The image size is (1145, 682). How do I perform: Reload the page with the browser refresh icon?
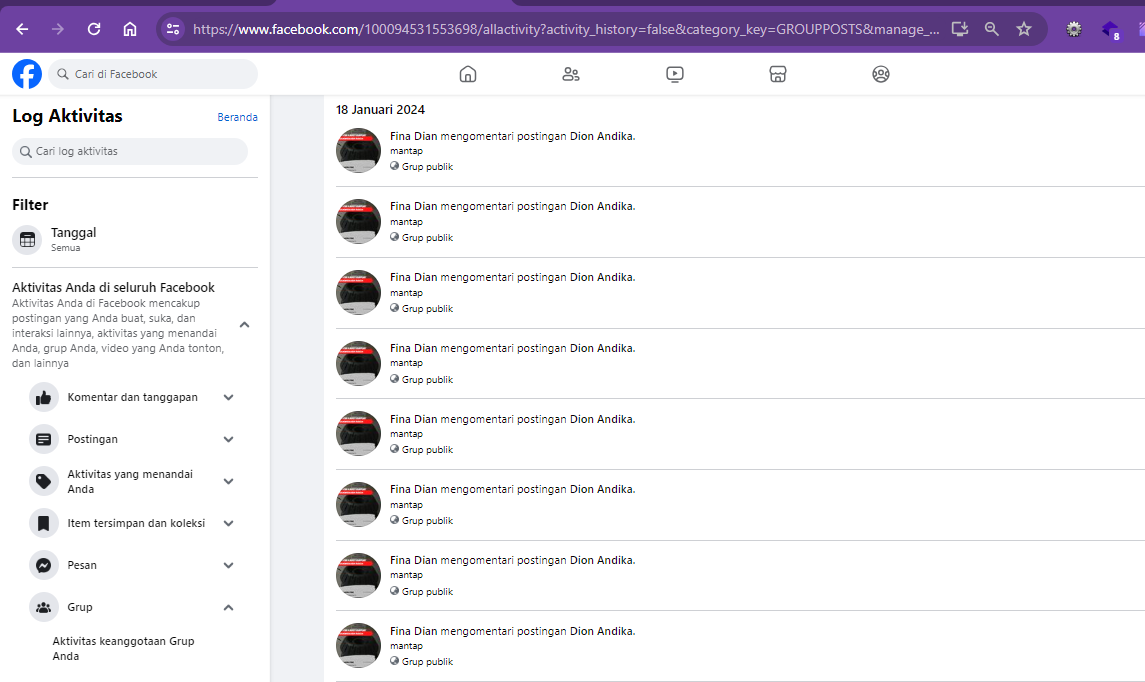tap(93, 29)
